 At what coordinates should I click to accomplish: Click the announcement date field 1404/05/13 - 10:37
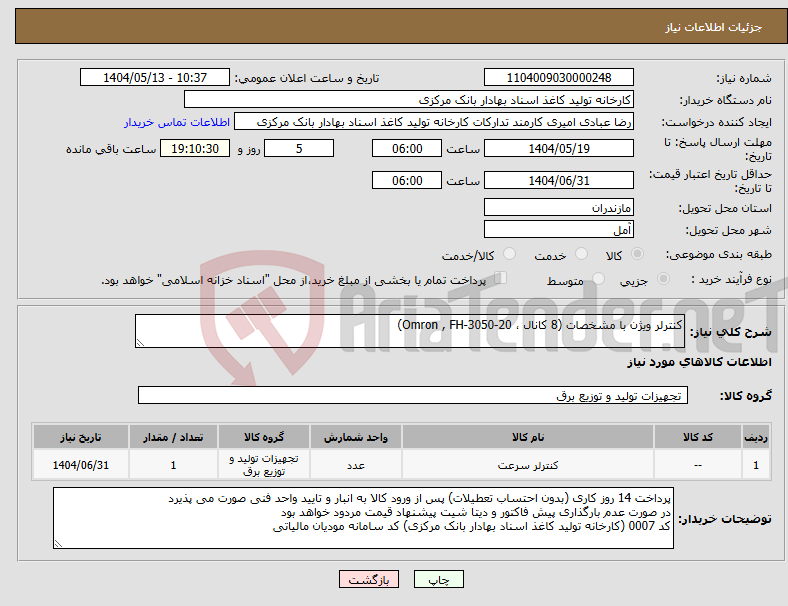155,78
